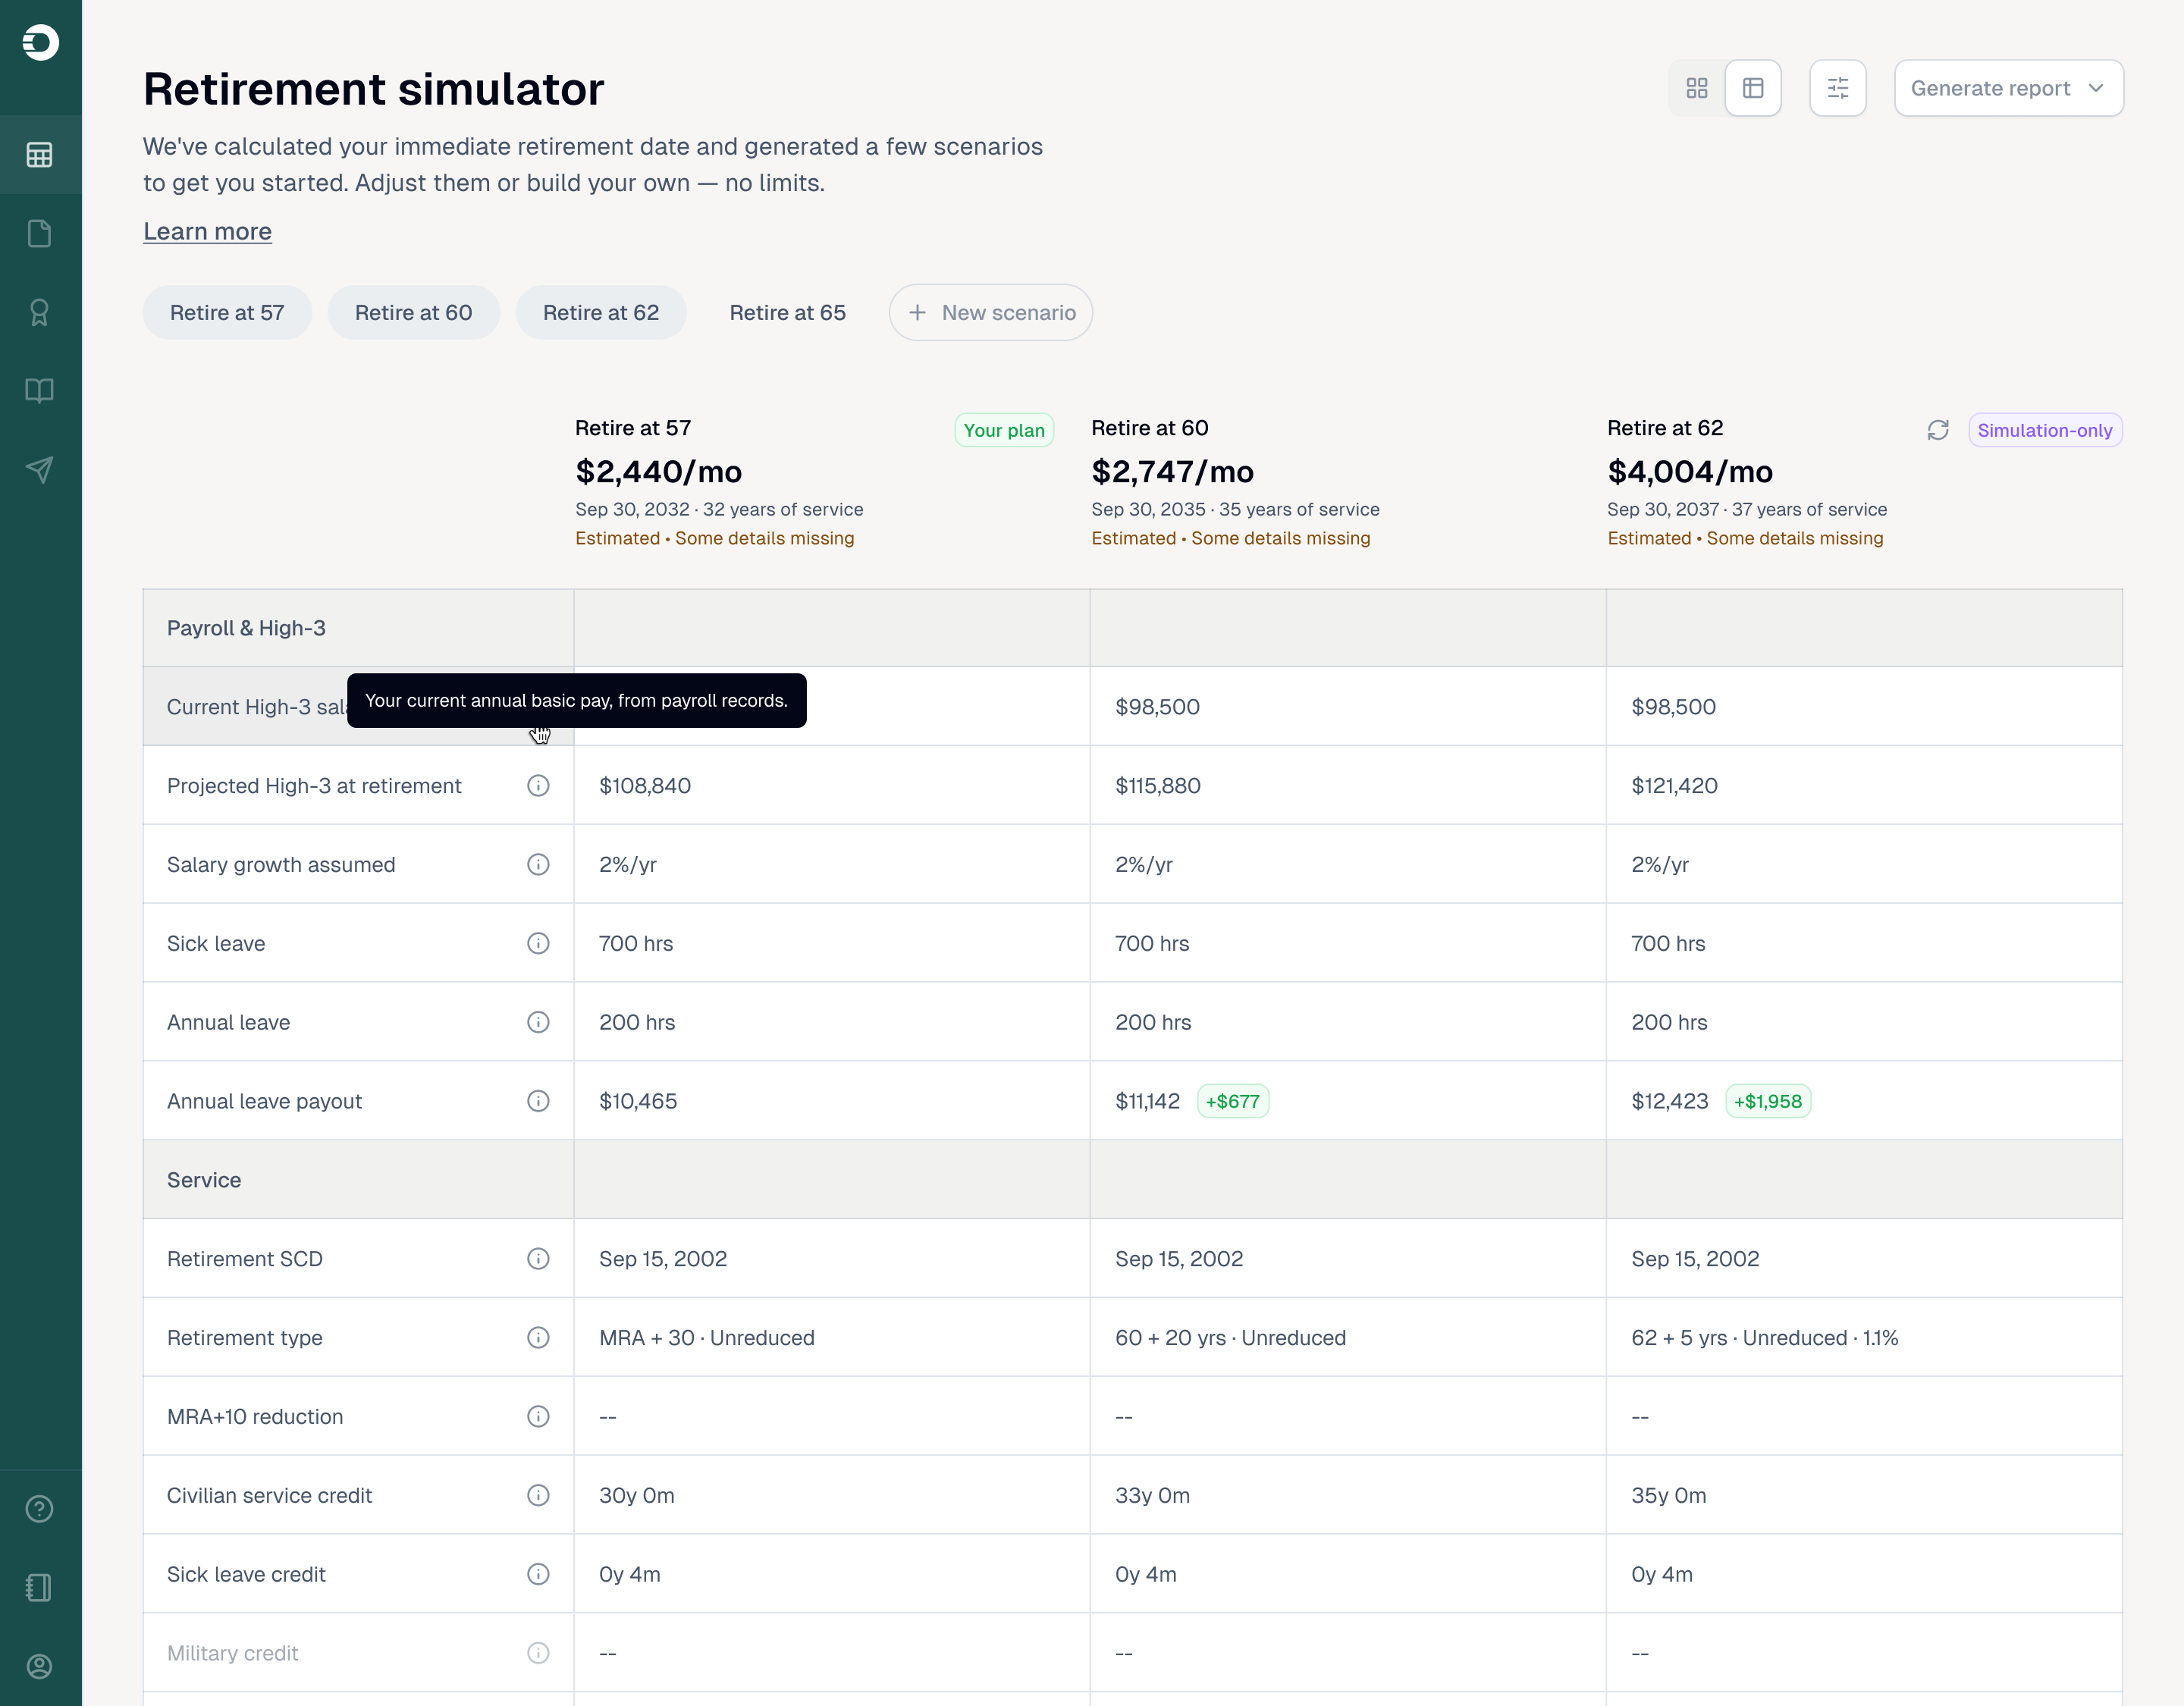Show info for Salary growth assumed
The height and width of the screenshot is (1706, 2184).
[x=538, y=864]
